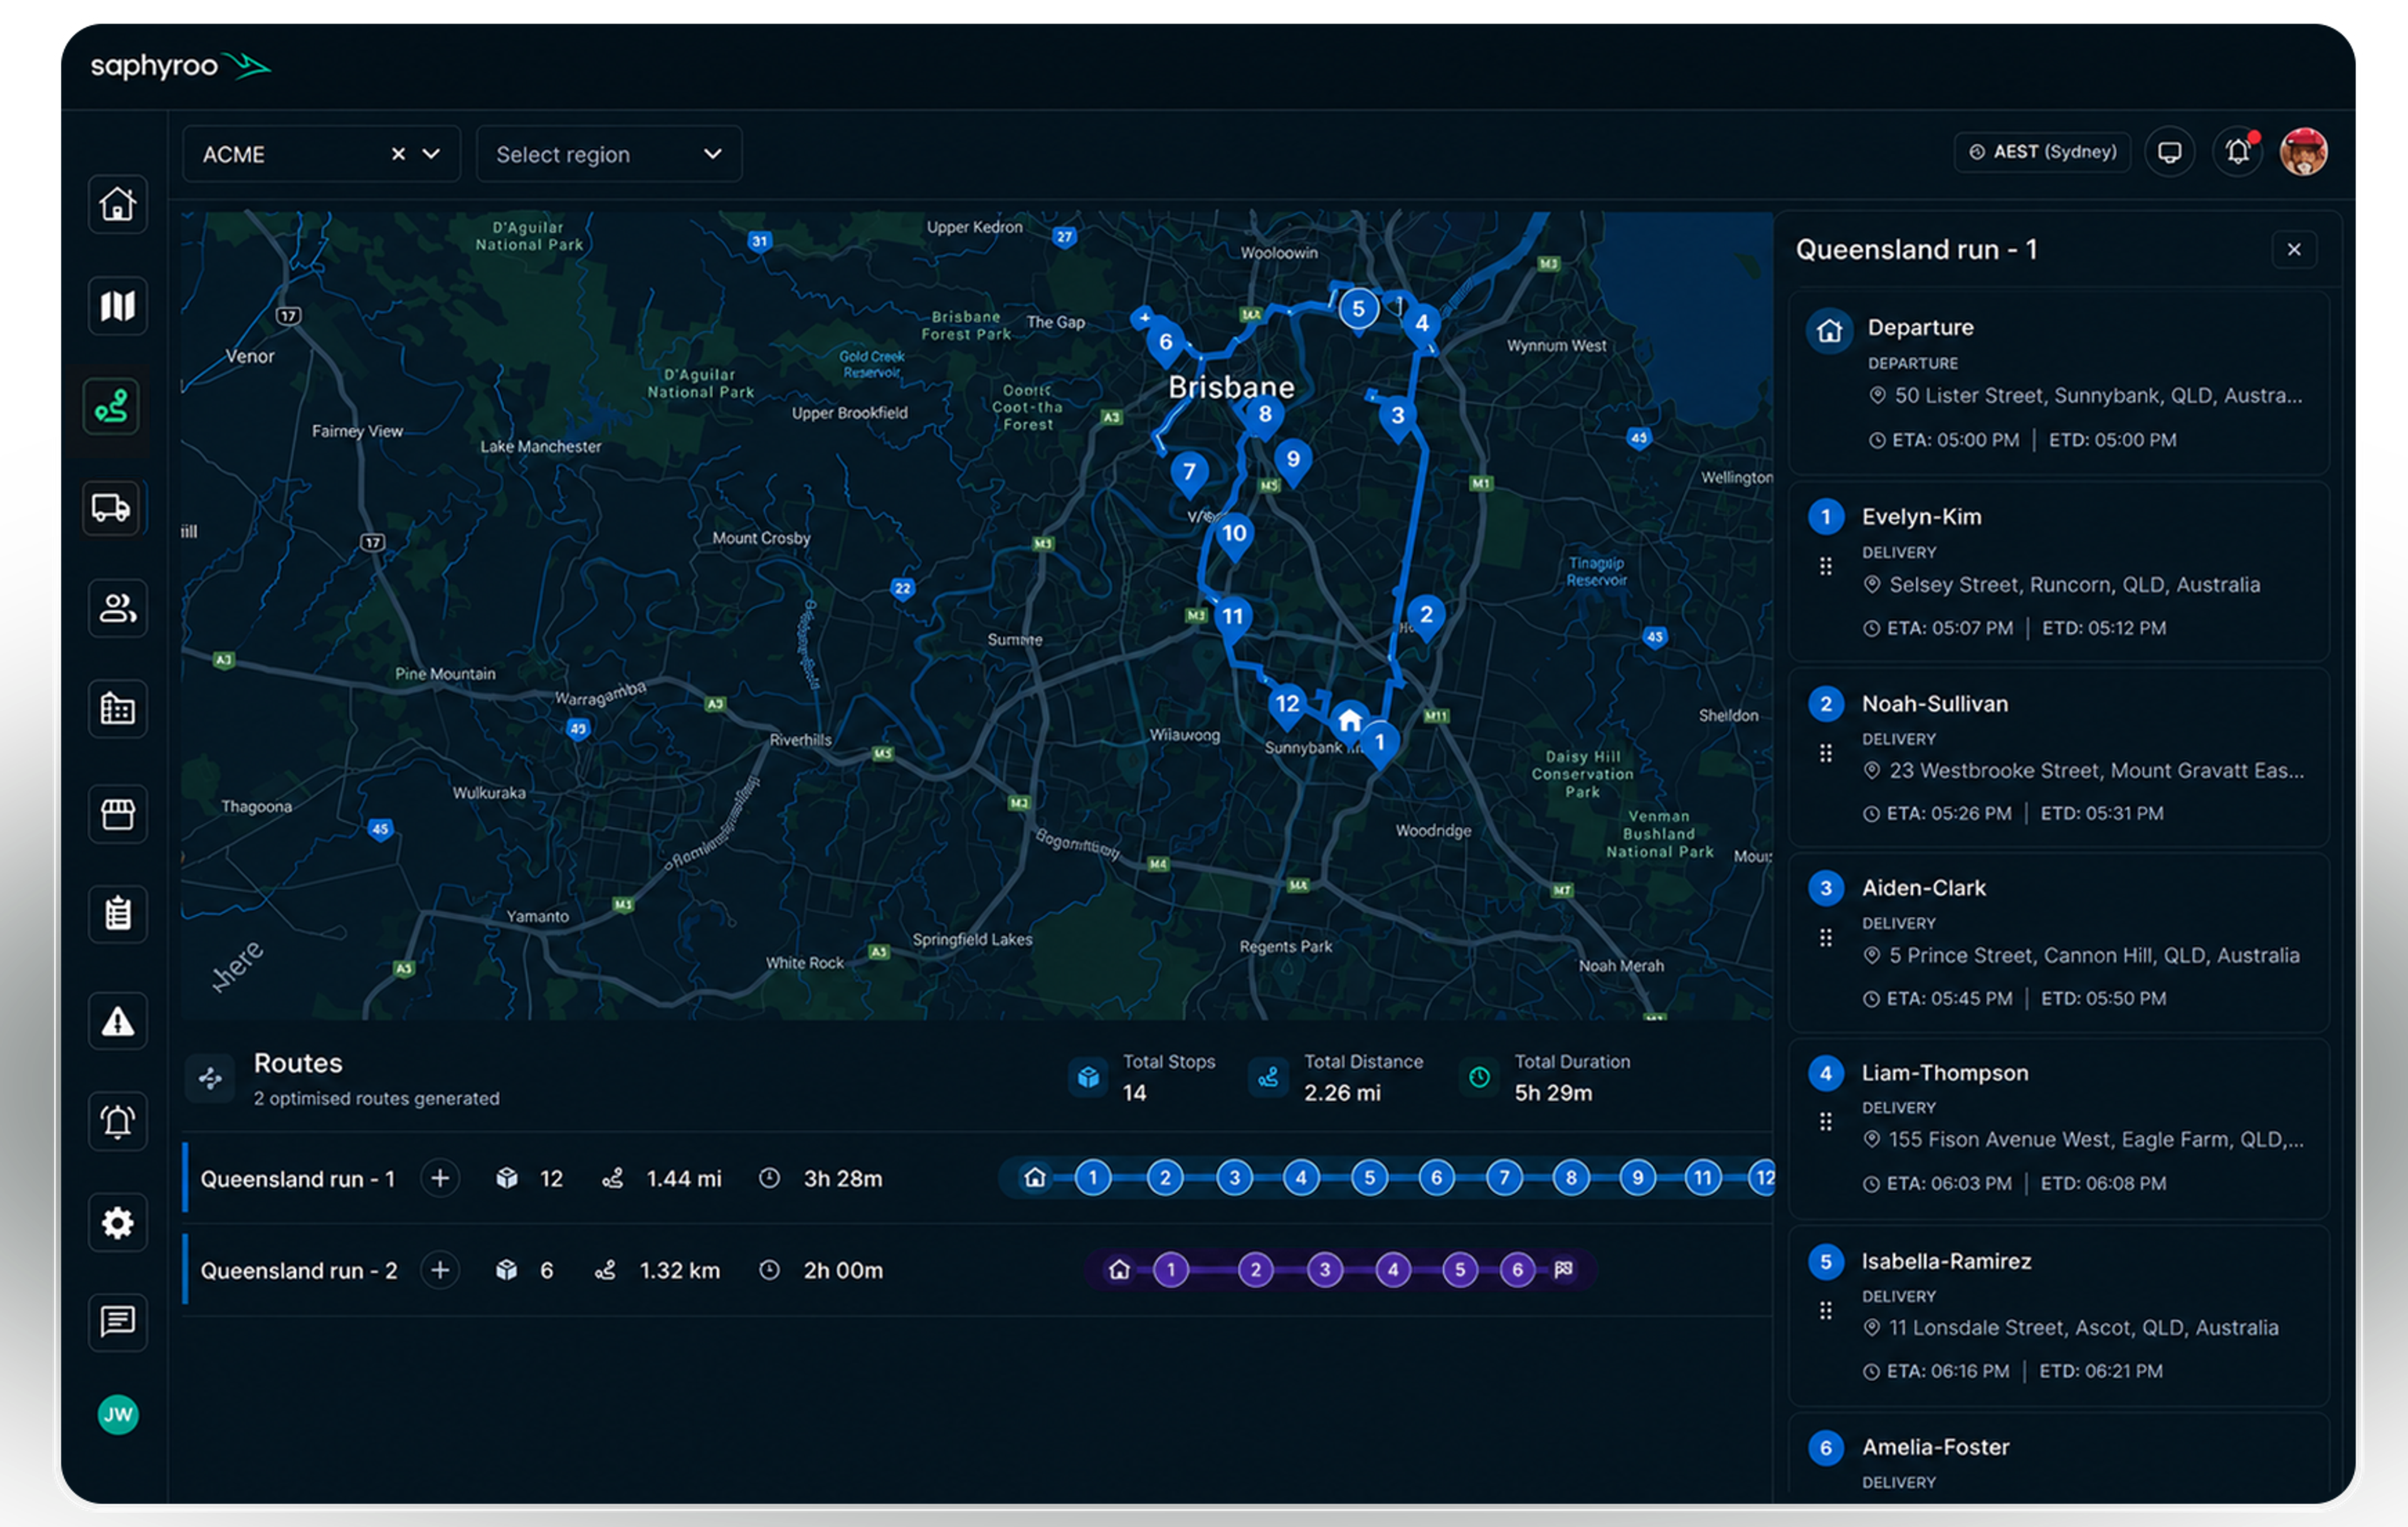Viewport: 2408px width, 1527px height.
Task: Grab the drag handle for Evelyn-Kim stop
Action: (x=1825, y=566)
